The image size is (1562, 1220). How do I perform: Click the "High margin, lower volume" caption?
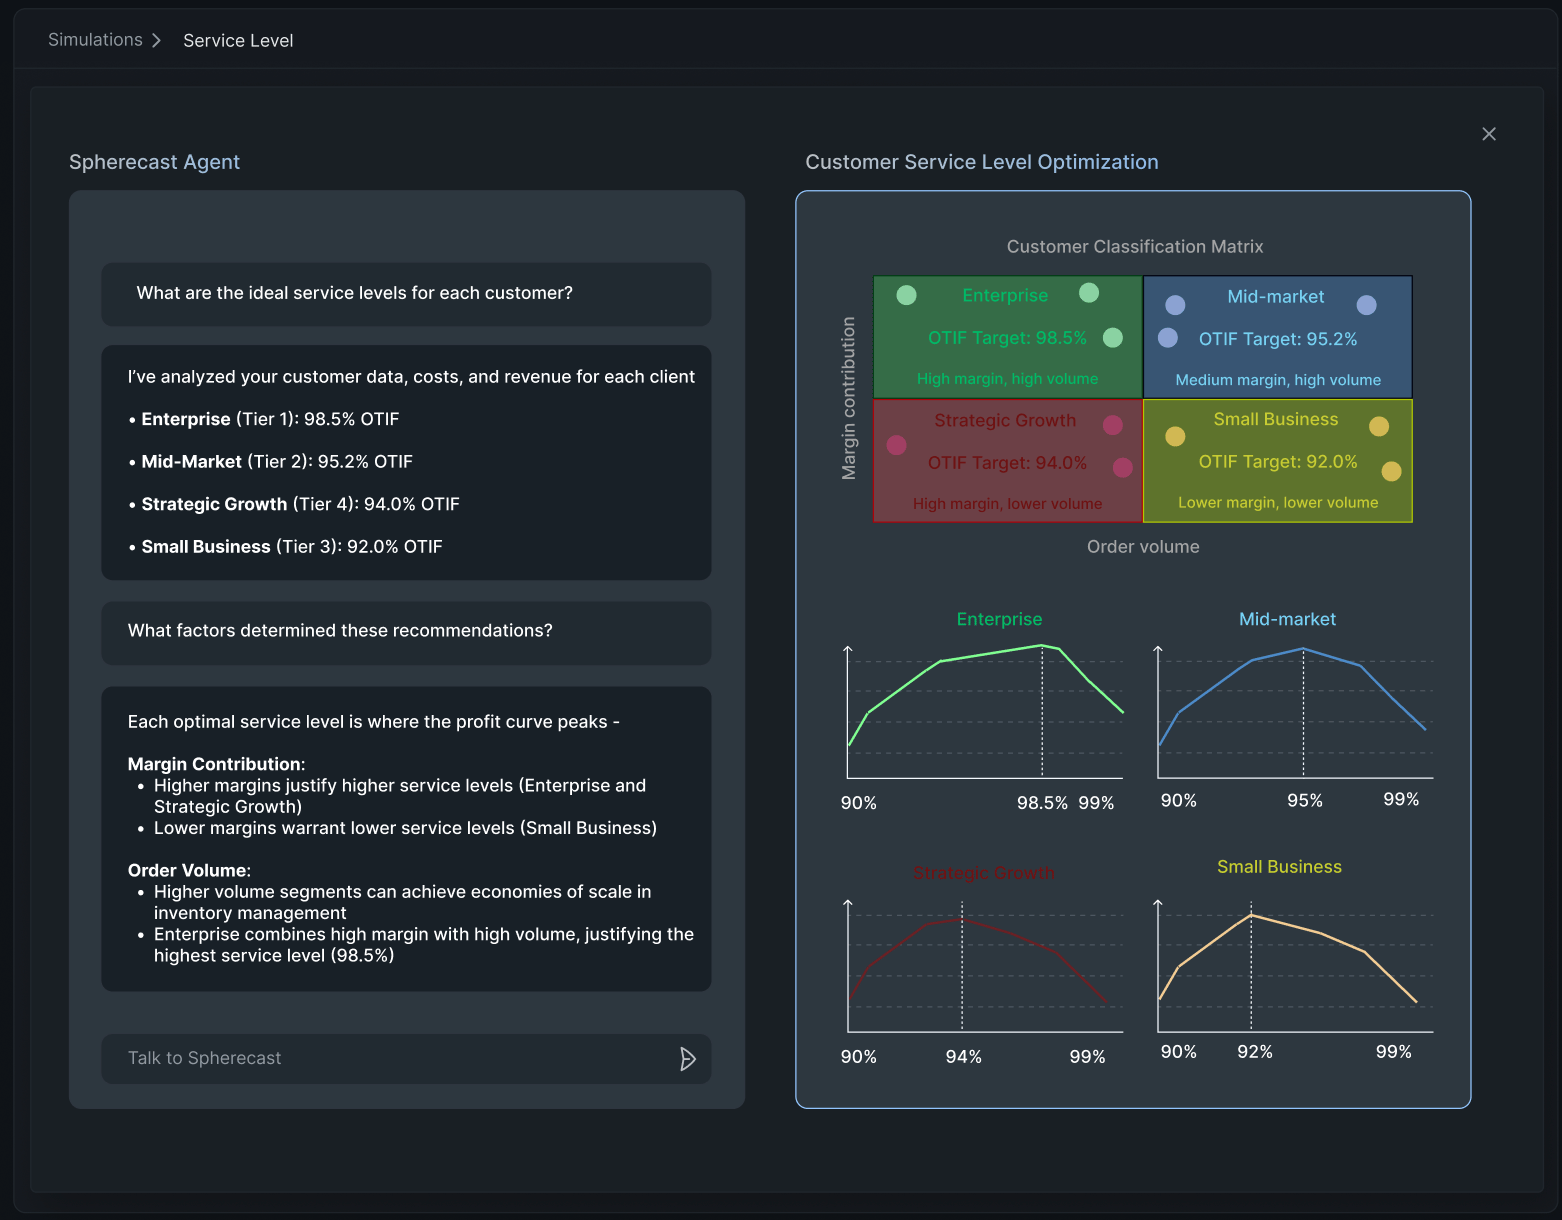1007,504
